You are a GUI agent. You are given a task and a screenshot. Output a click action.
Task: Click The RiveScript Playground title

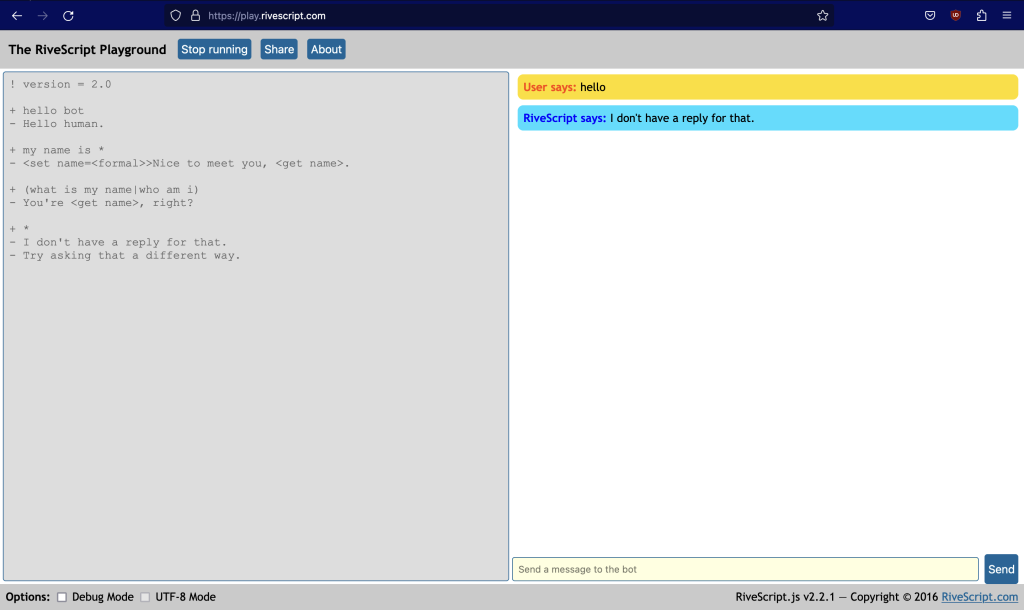tap(88, 50)
